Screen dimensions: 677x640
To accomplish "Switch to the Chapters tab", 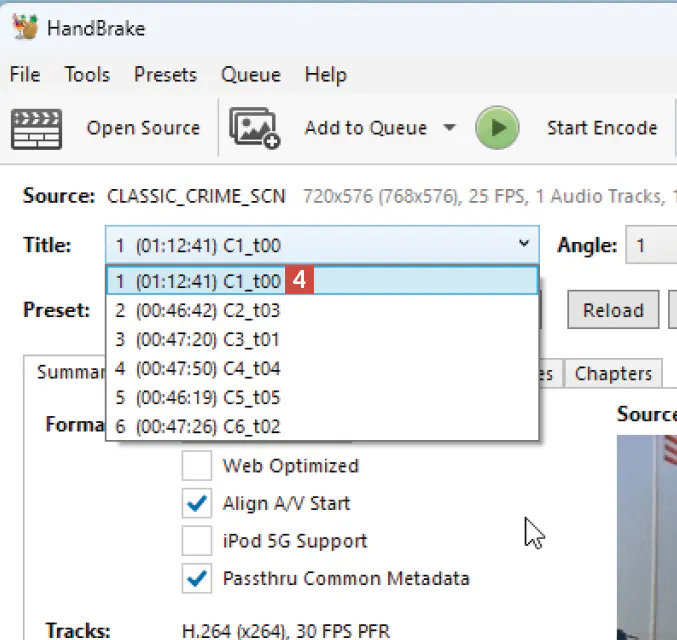I will click(613, 374).
